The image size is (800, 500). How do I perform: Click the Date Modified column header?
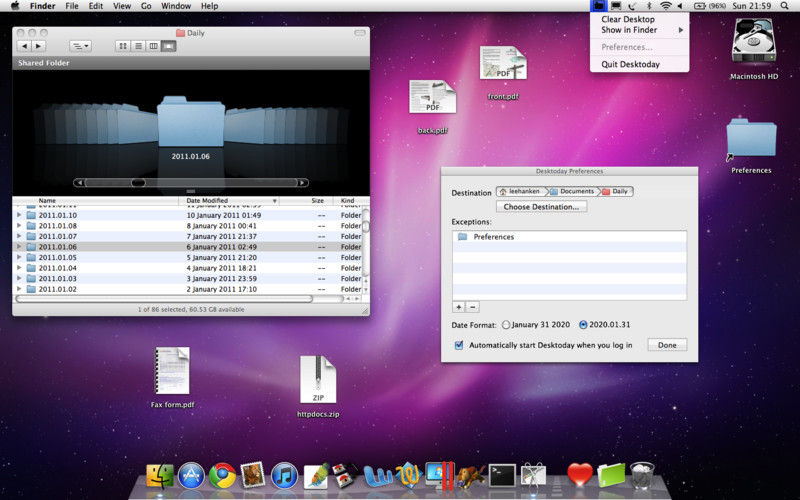(x=208, y=201)
